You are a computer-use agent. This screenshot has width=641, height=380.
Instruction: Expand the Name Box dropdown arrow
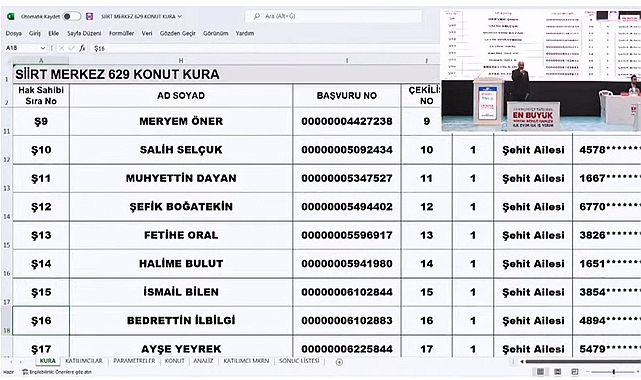[x=43, y=48]
